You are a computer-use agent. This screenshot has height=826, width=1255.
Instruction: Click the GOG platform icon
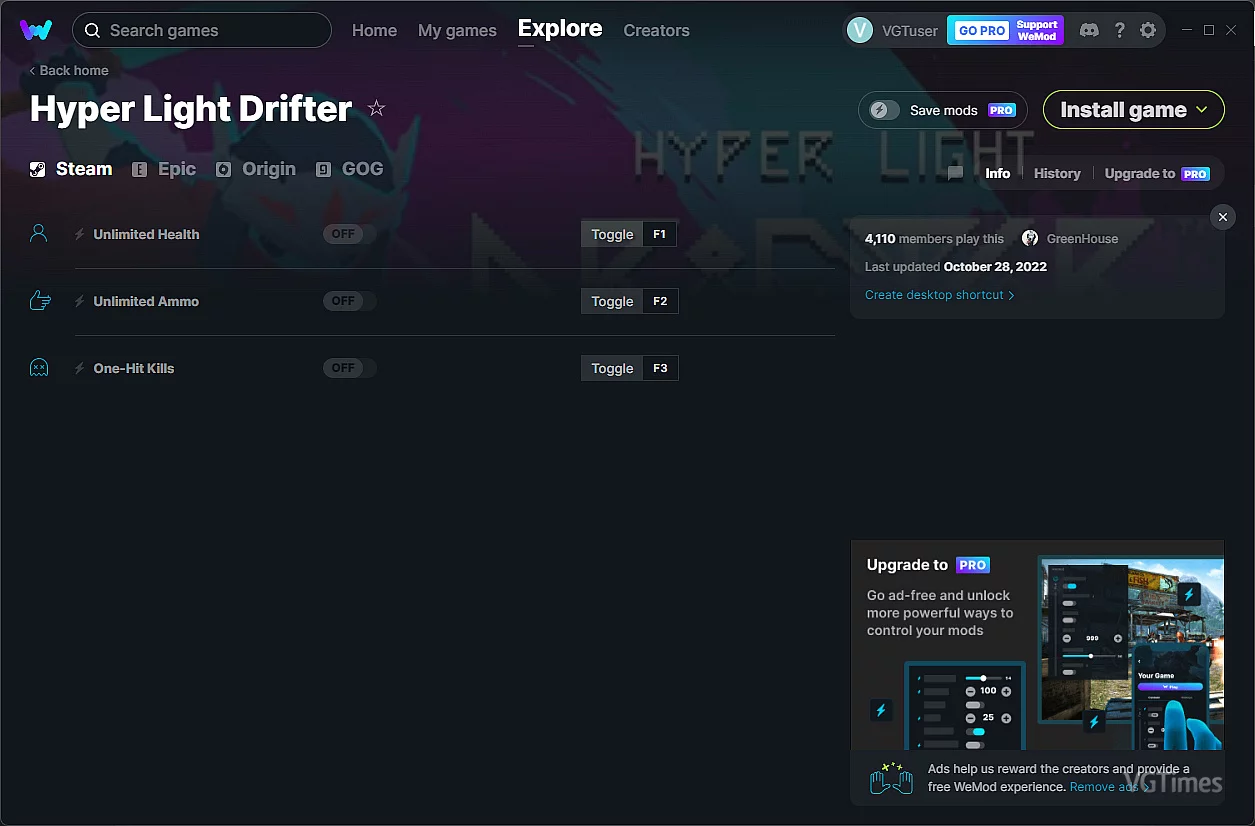click(323, 170)
